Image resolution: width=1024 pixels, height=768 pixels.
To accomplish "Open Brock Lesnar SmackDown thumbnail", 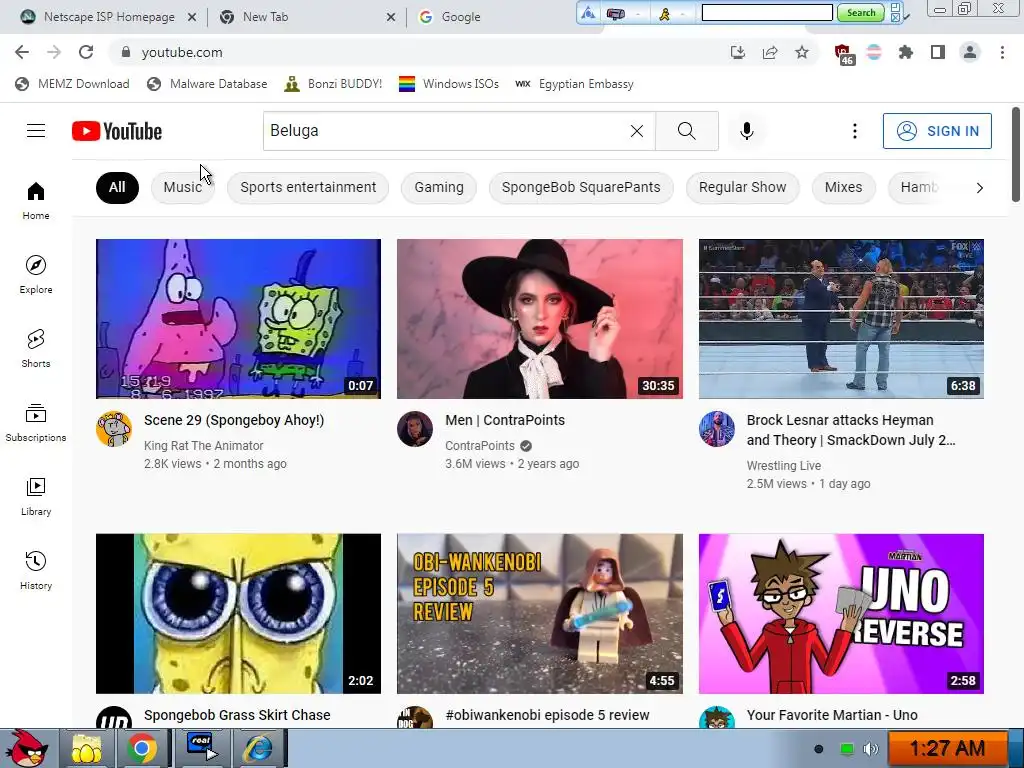I will [841, 319].
